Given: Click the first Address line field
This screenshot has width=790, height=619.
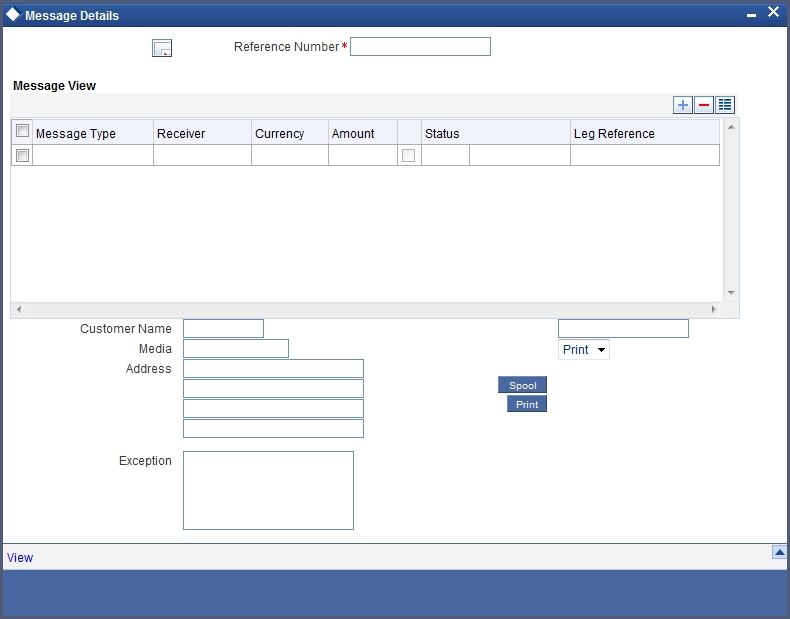Looking at the screenshot, I should tap(273, 369).
